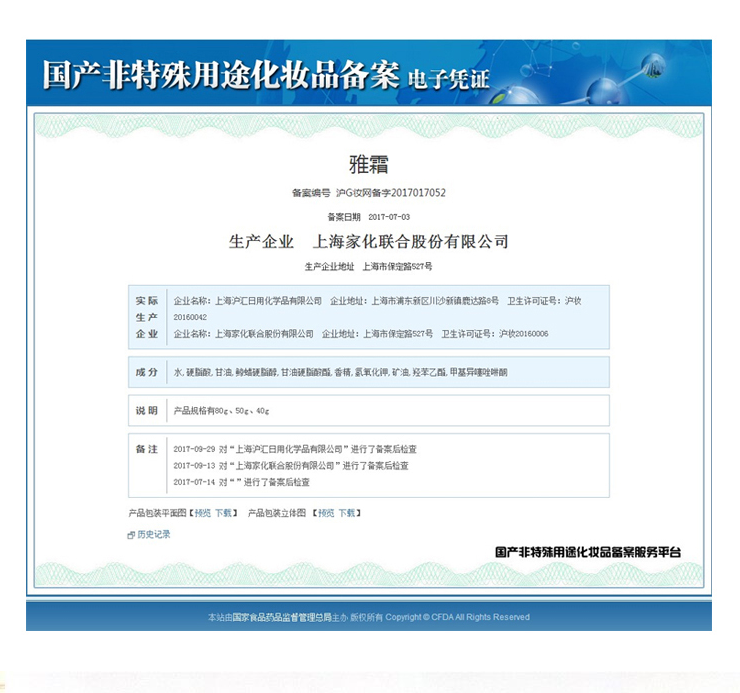Select the product name 雅霜
The height and width of the screenshot is (693, 740).
(x=369, y=164)
